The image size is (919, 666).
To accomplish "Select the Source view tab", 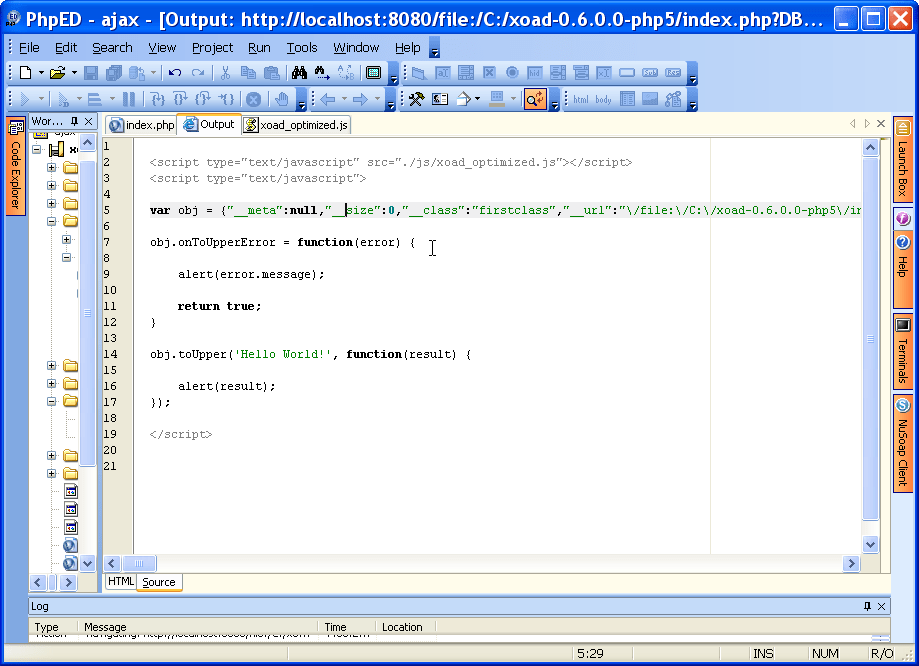I will [x=159, y=582].
